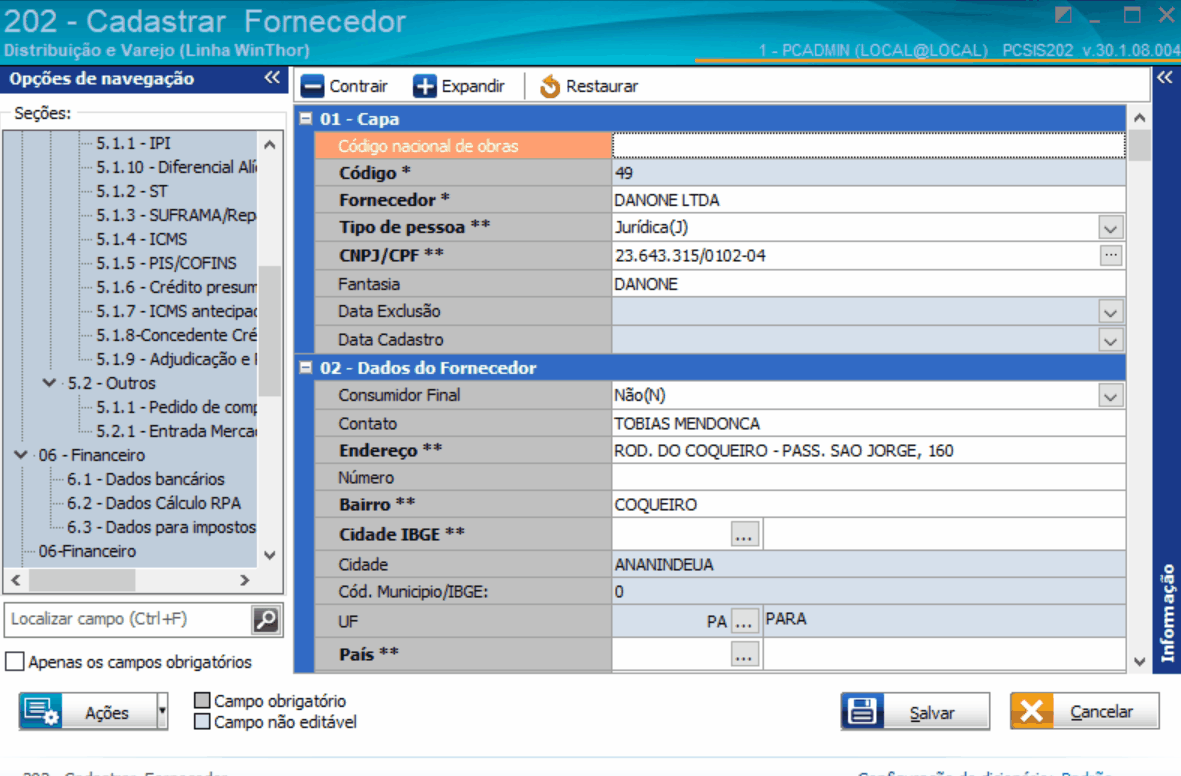Click the Fantasia field DANONE

click(868, 284)
